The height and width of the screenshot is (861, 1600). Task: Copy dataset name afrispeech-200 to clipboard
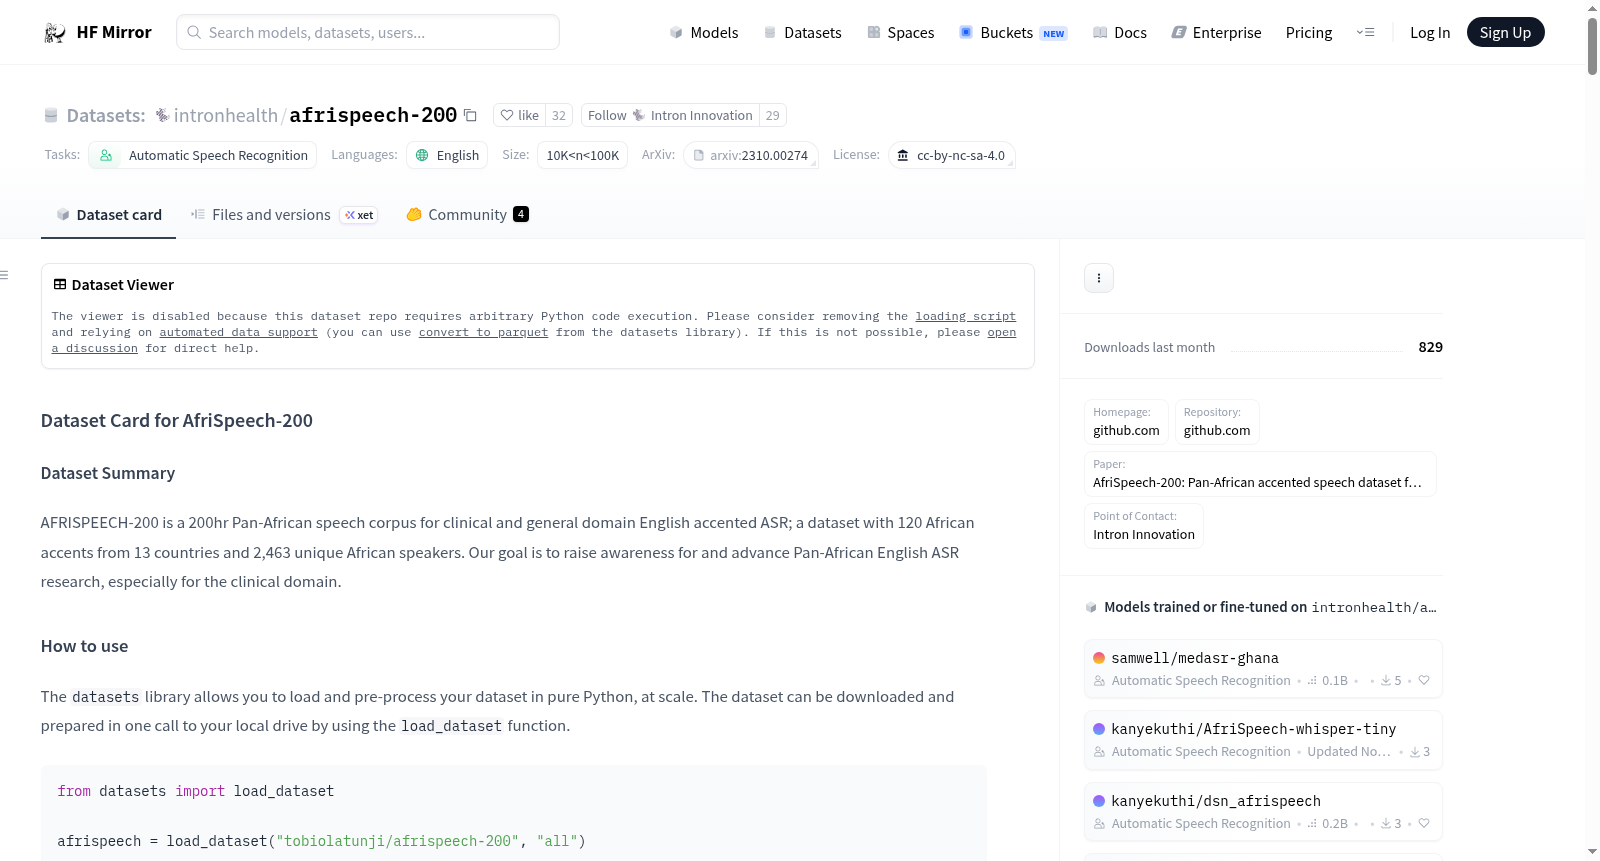click(x=470, y=115)
